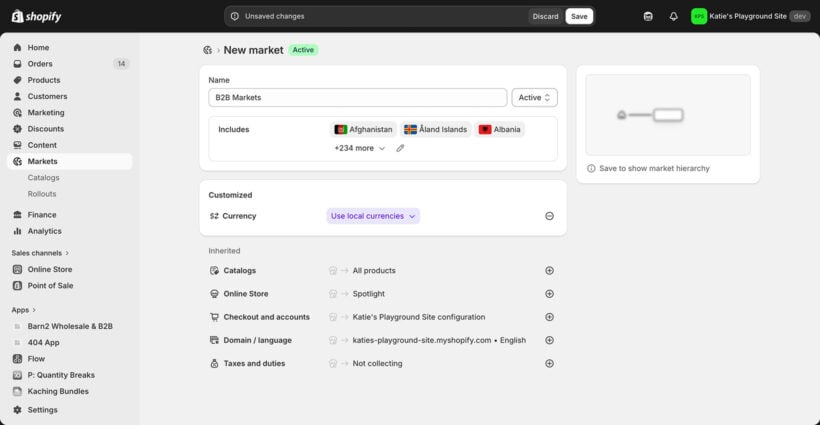Click the Analytics bar chart icon in sidebar
This screenshot has width=820, height=425.
coord(17,231)
